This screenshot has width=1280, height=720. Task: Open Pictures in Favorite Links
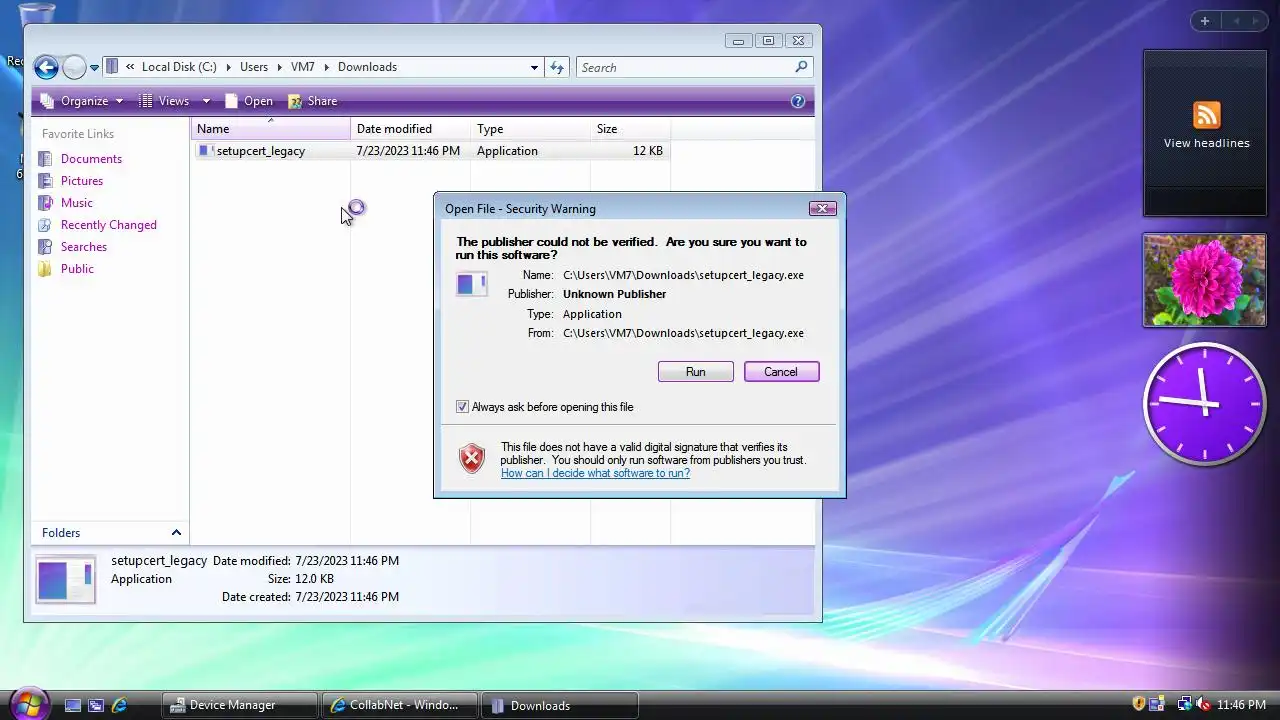coord(82,181)
